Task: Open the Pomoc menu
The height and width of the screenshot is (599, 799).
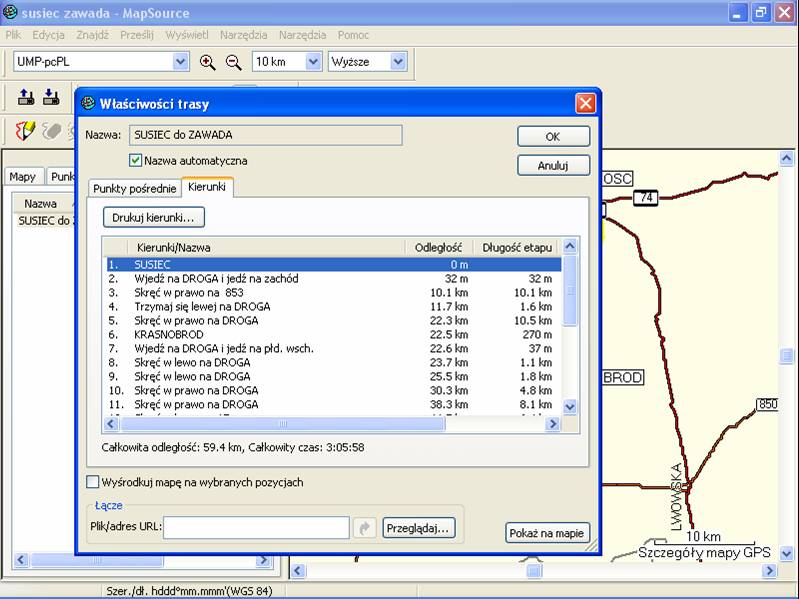Action: (353, 35)
